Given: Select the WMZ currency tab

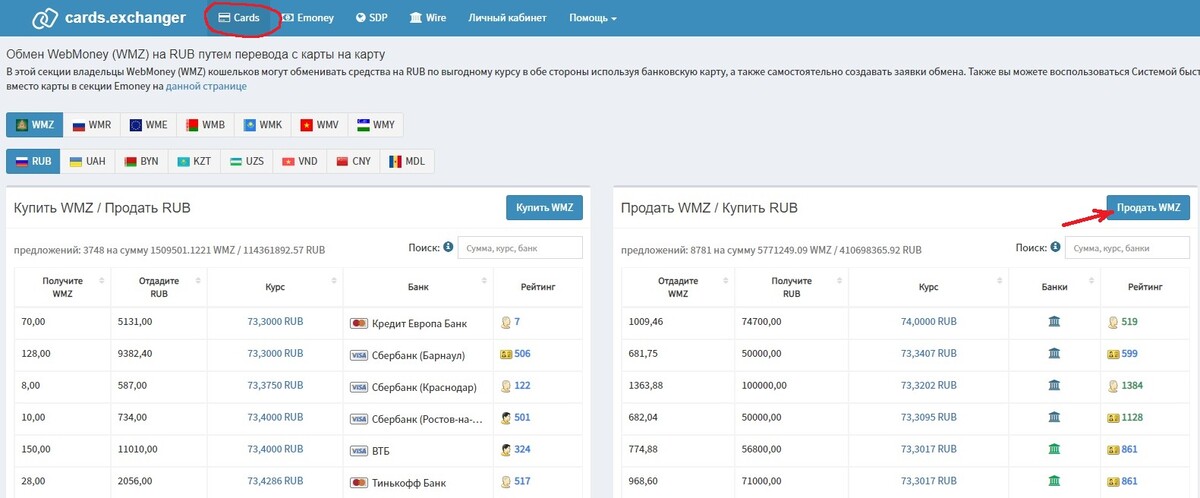Looking at the screenshot, I should pyautogui.click(x=34, y=126).
